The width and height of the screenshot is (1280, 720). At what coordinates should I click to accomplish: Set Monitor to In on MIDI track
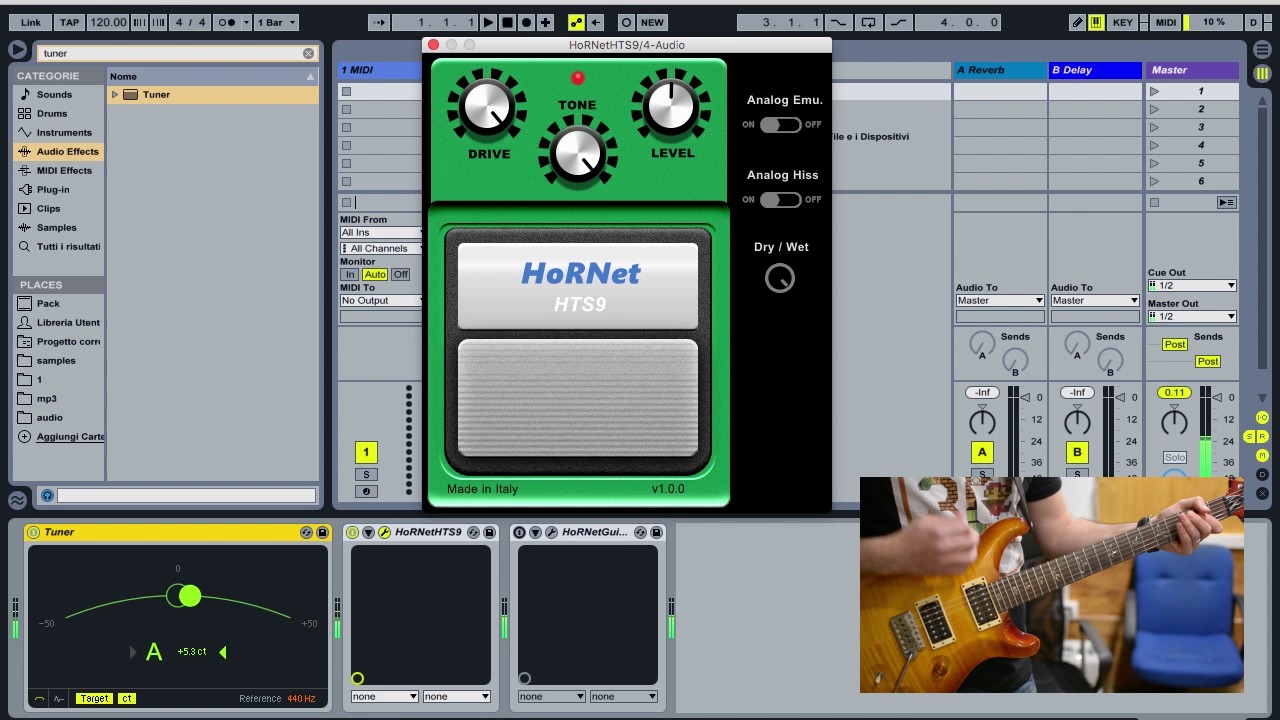349,274
